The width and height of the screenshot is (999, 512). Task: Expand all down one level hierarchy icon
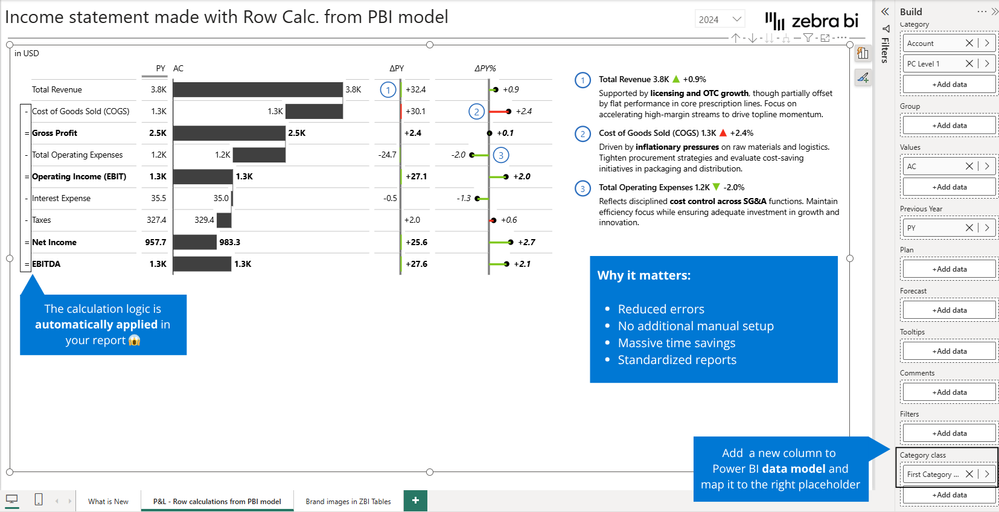[x=786, y=38]
